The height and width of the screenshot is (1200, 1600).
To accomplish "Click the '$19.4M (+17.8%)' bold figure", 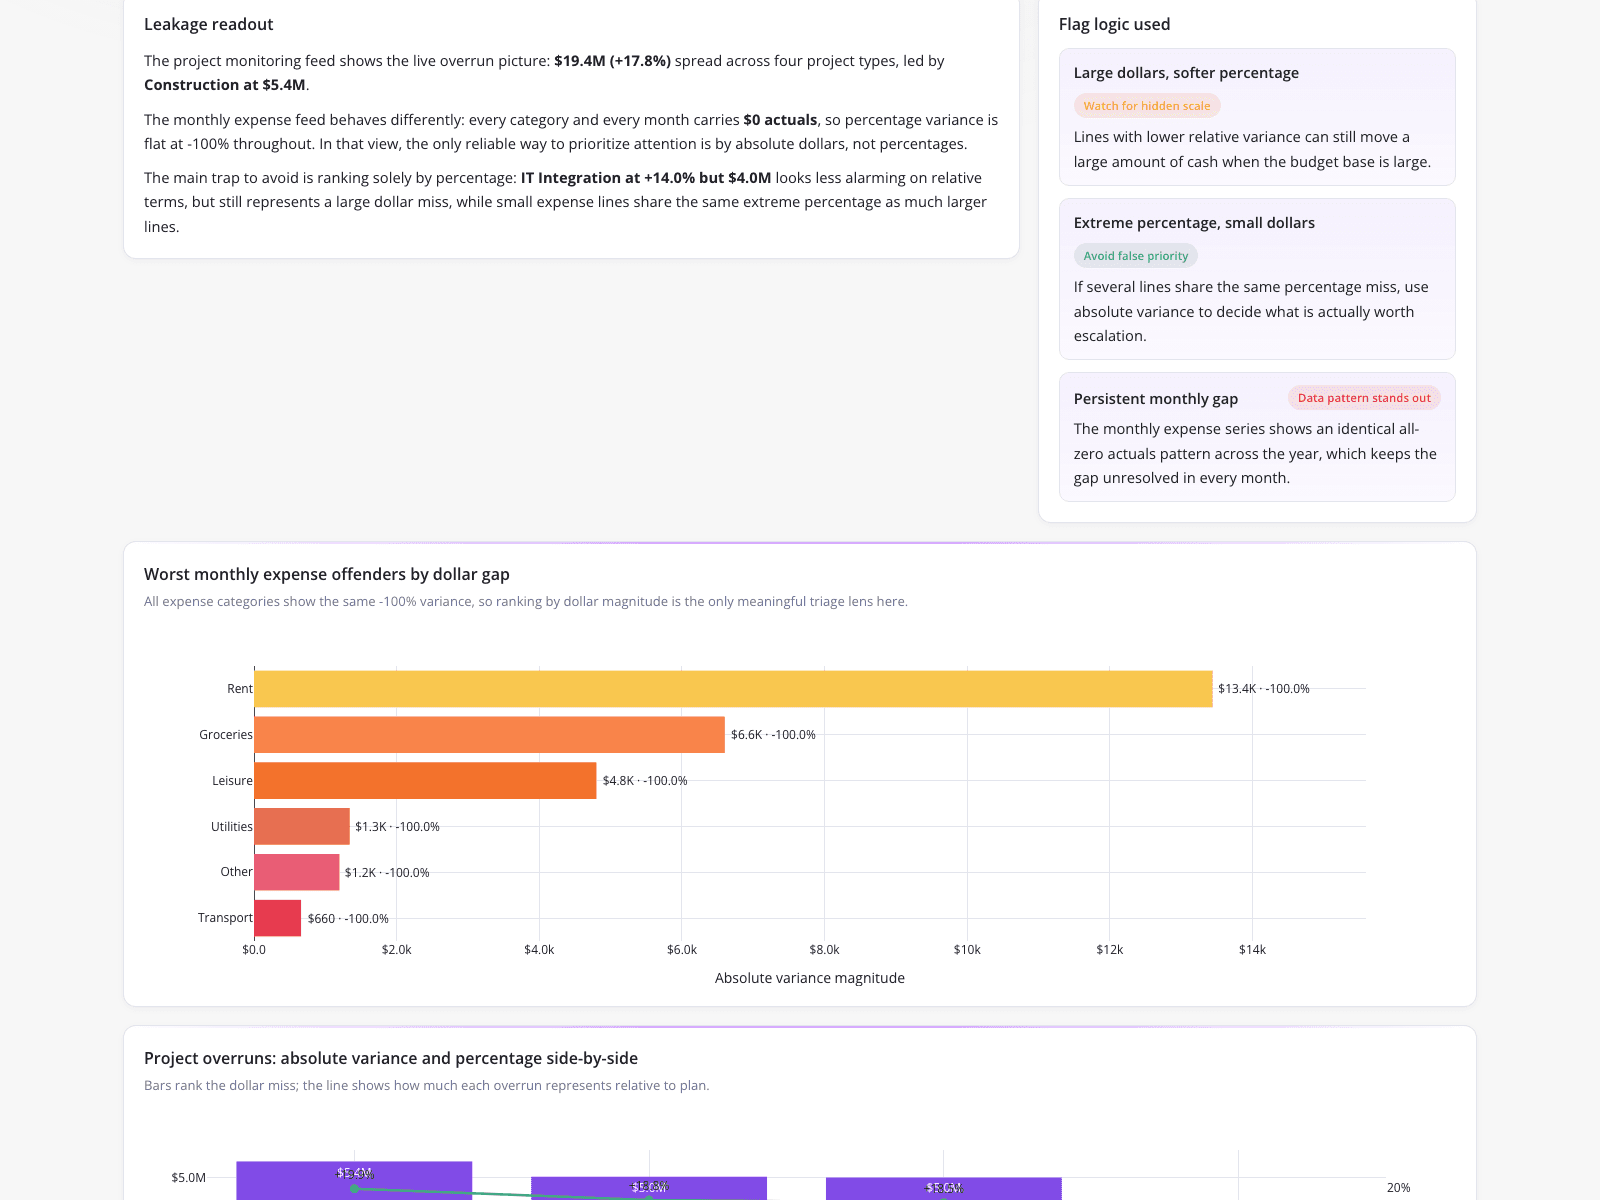I will click(x=612, y=61).
